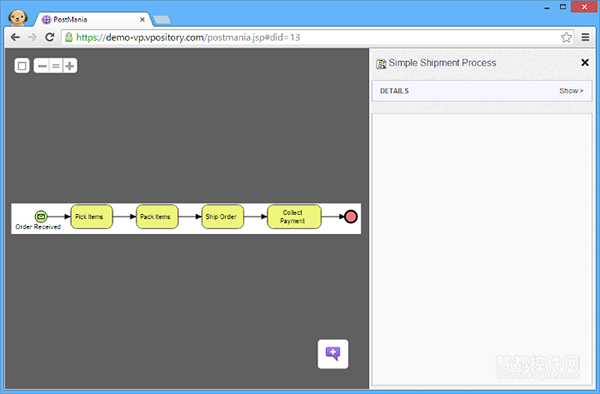Zoom in with the plus button
The height and width of the screenshot is (394, 600).
pos(70,66)
